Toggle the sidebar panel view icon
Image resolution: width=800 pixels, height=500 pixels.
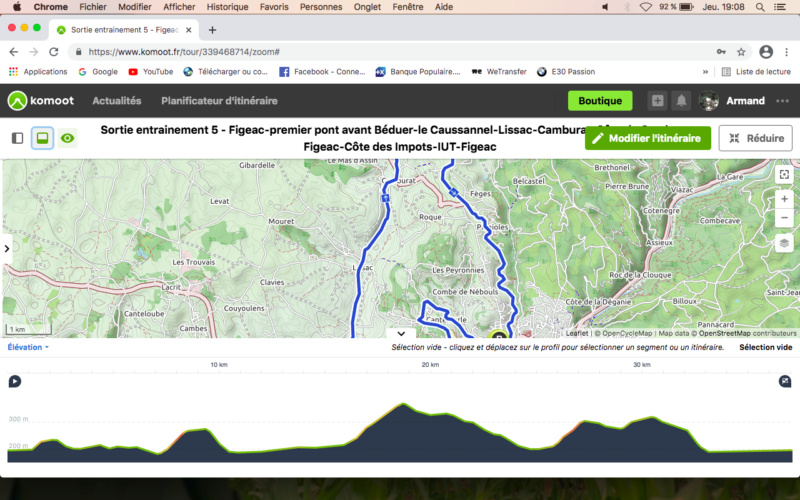pos(17,138)
